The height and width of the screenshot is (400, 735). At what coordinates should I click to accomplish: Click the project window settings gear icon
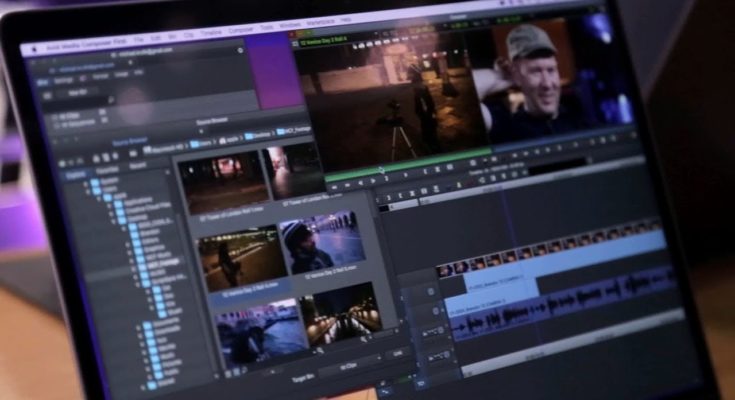pos(241,51)
